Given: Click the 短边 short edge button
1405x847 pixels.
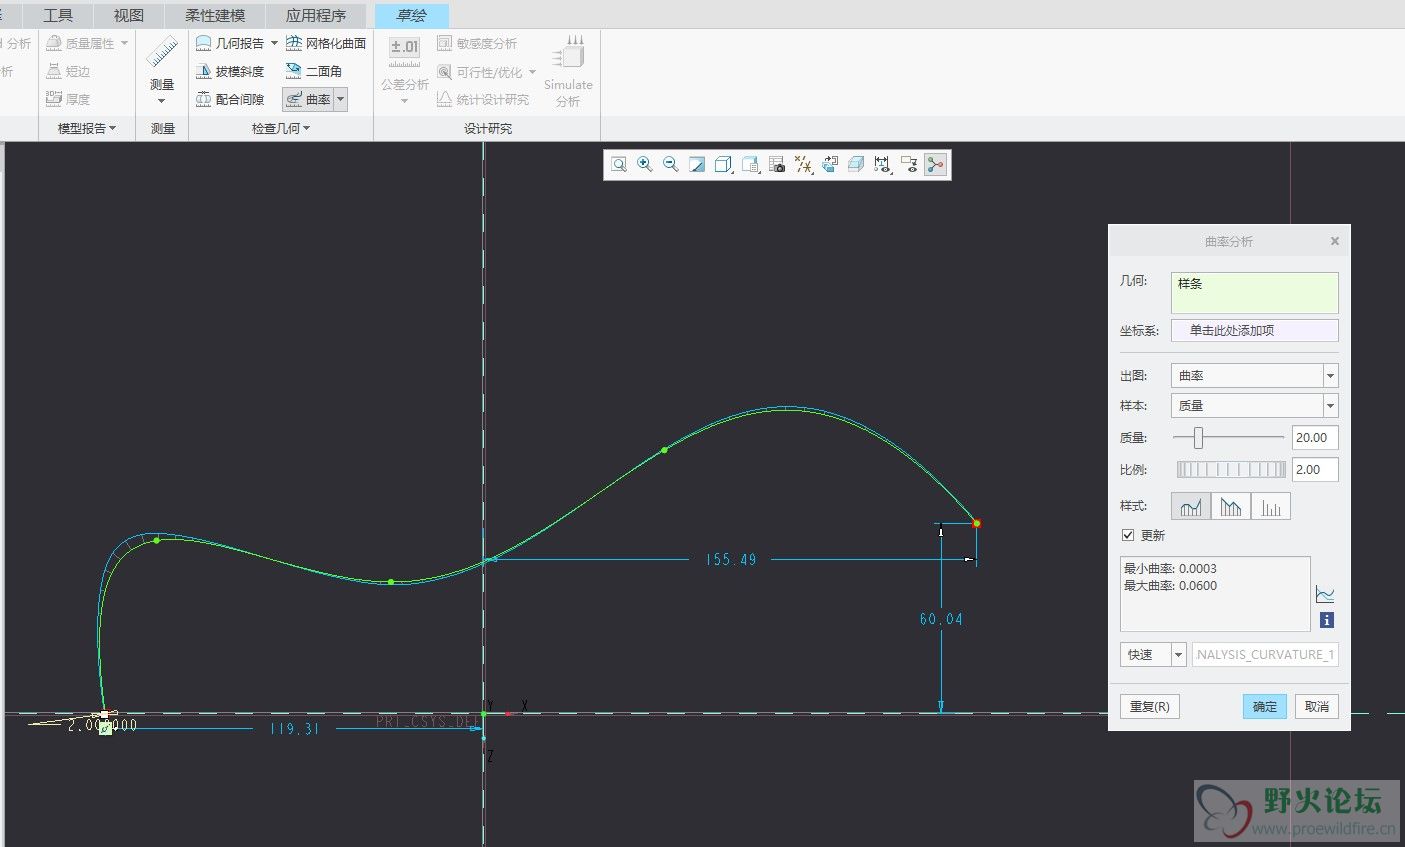Looking at the screenshot, I should (68, 71).
